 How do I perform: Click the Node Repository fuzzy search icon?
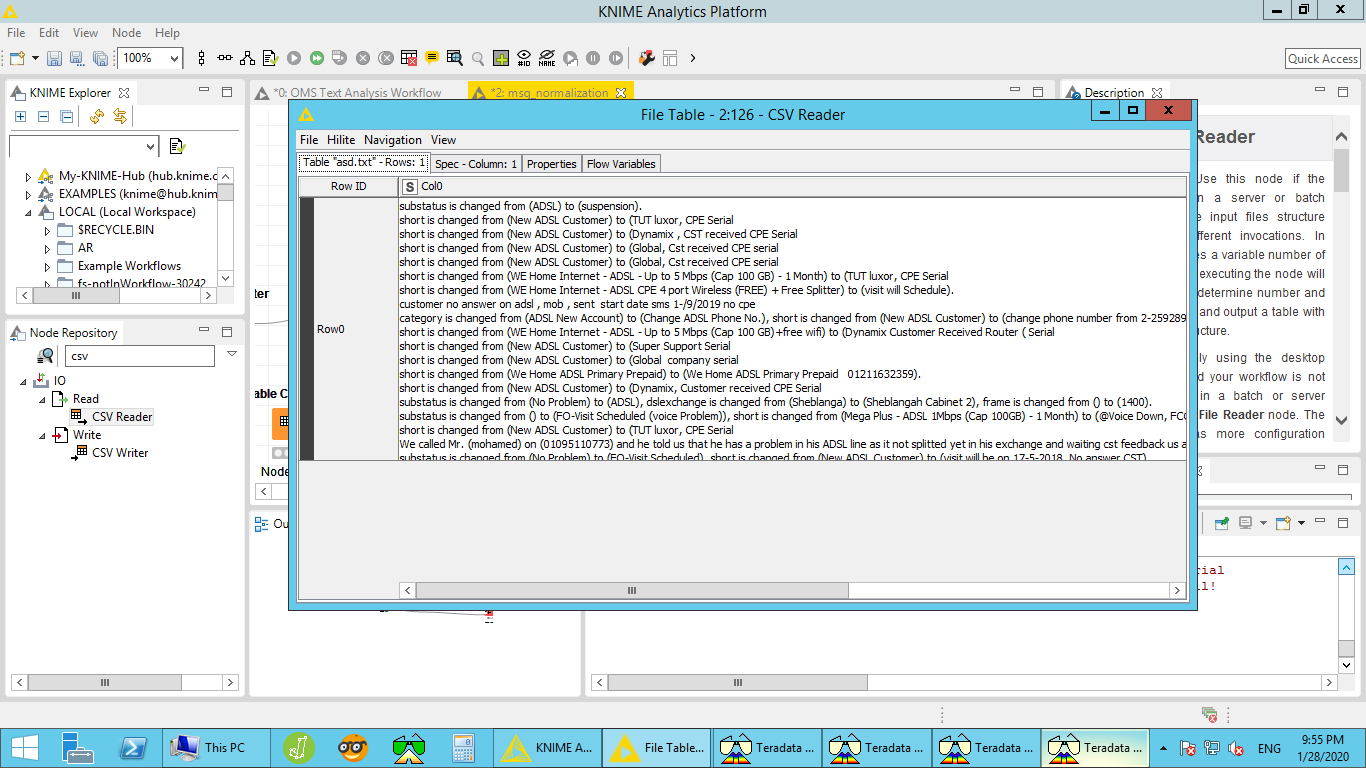pos(46,355)
